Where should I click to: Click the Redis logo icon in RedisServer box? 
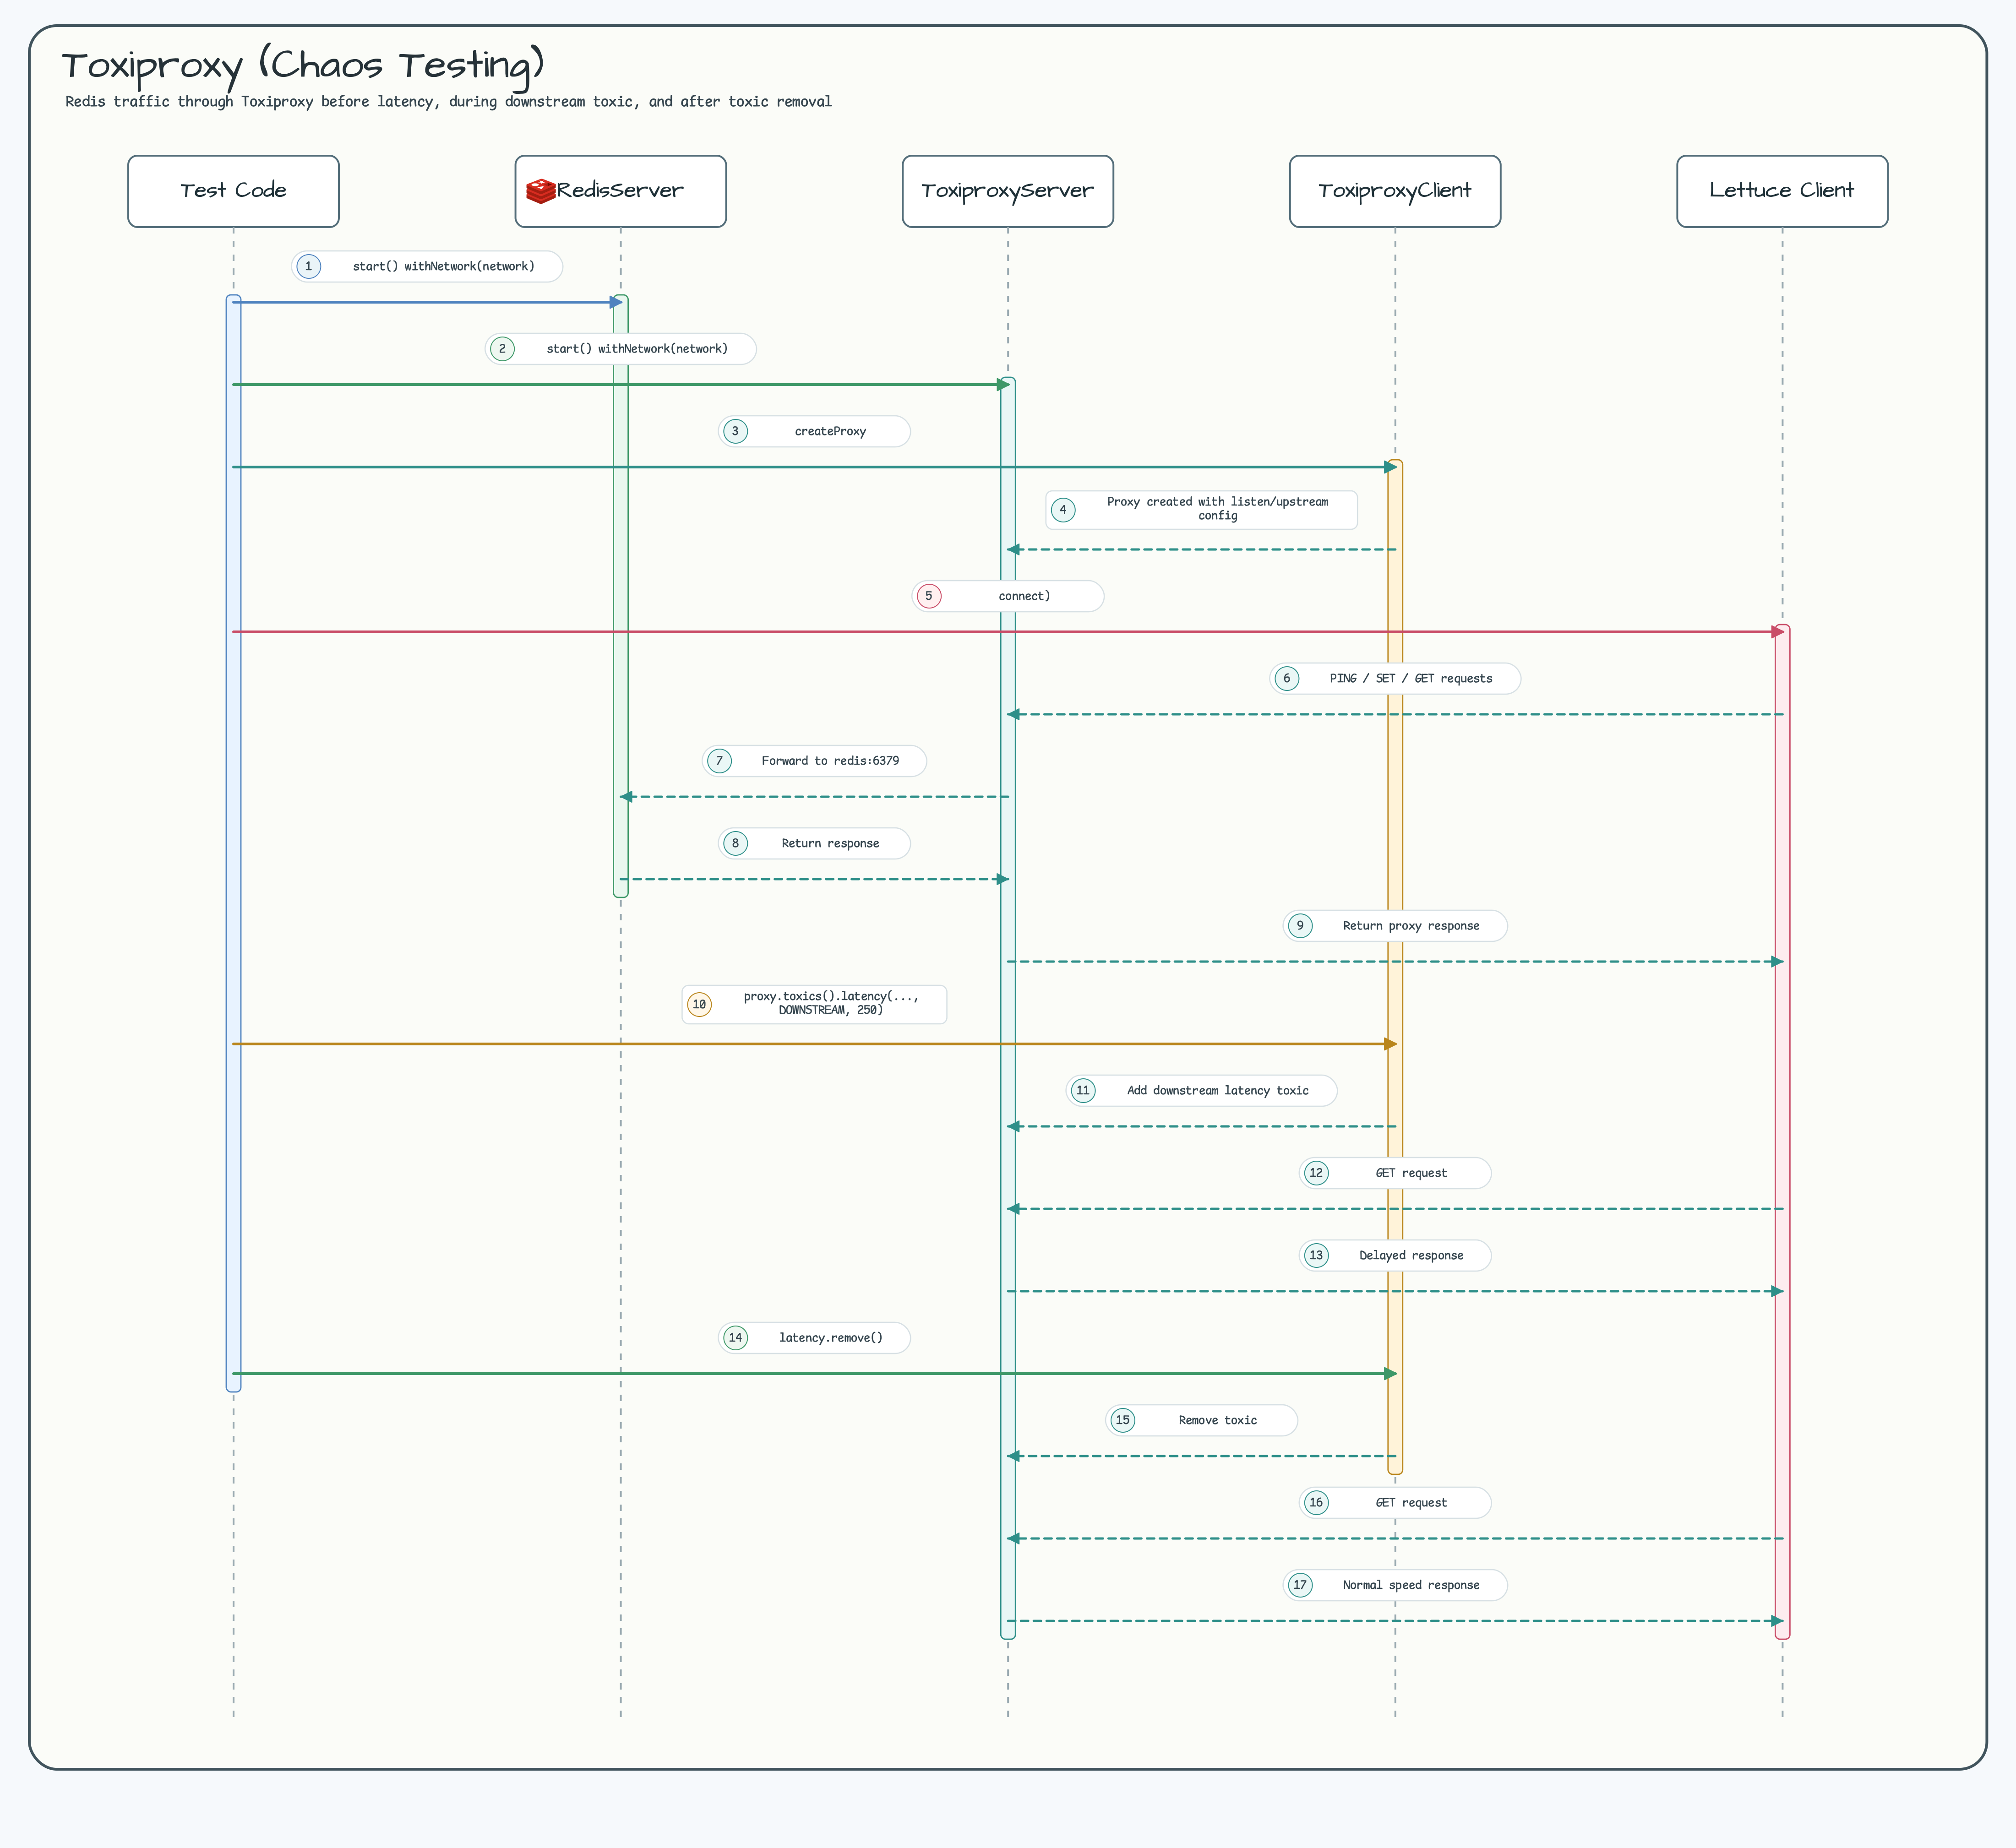541,191
